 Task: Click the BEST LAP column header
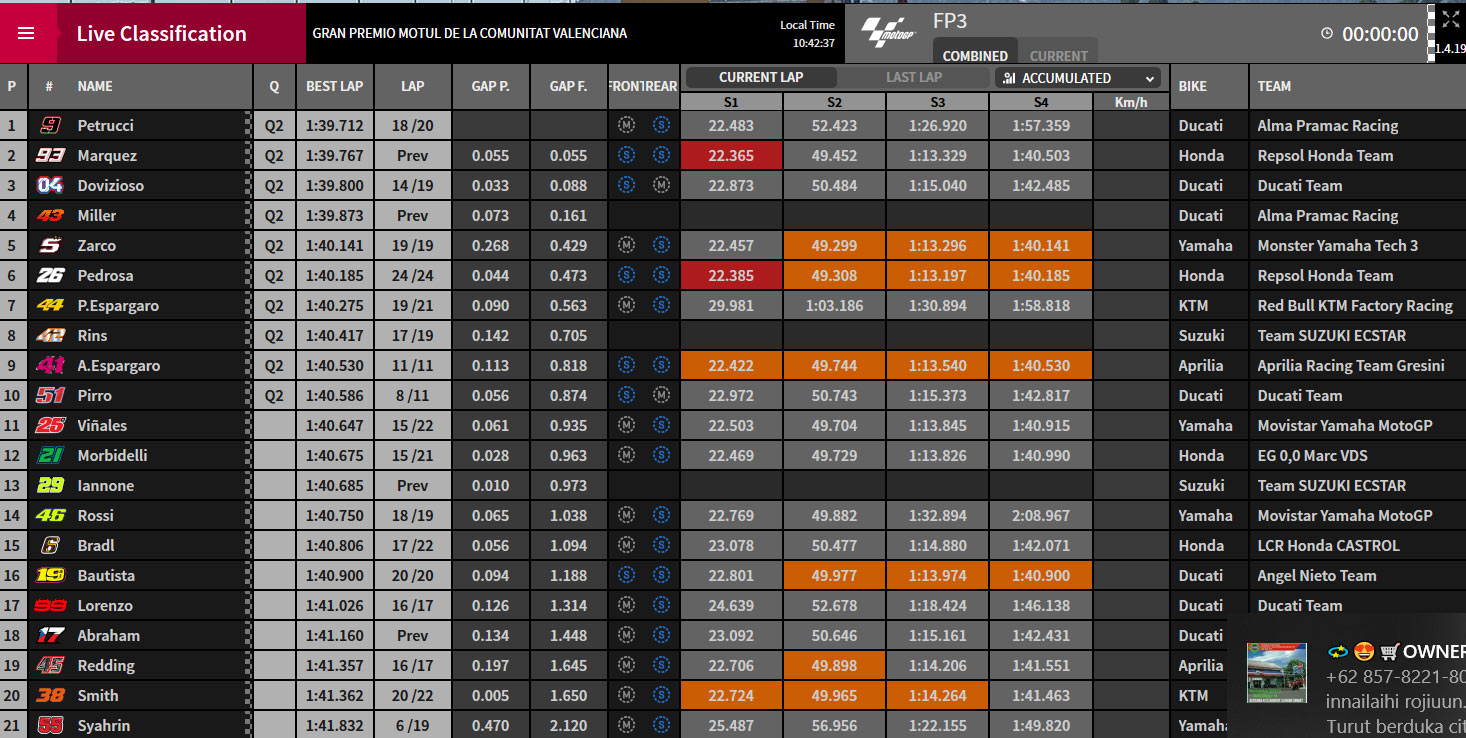coord(335,86)
